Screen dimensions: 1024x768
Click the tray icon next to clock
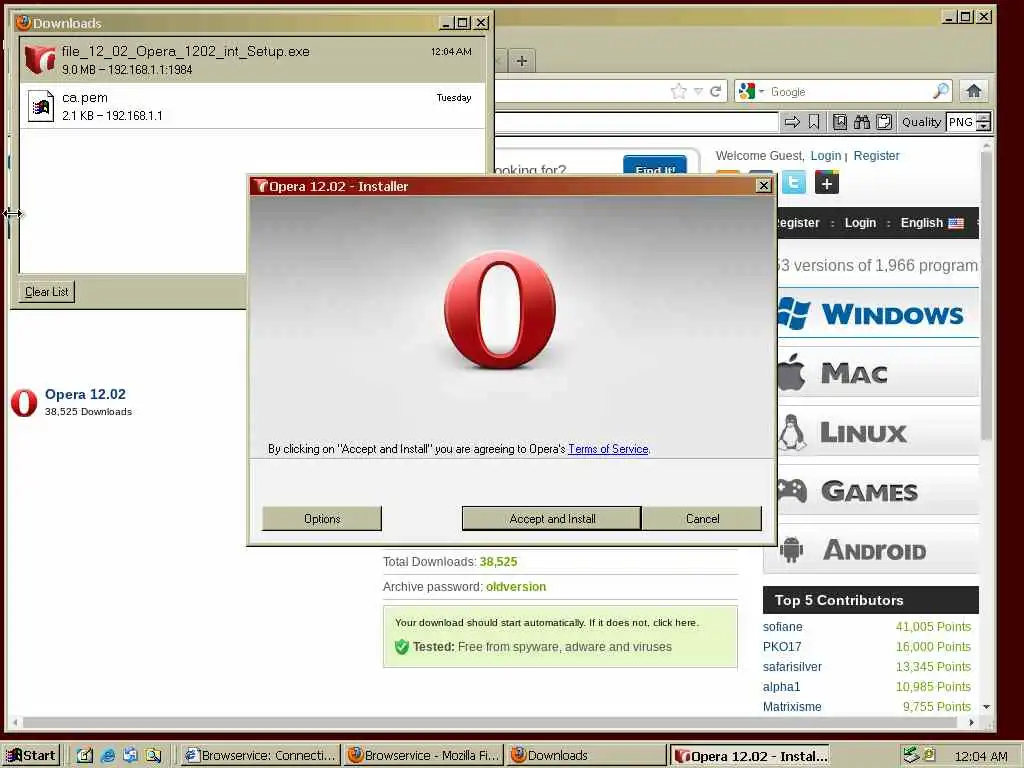[x=929, y=755]
